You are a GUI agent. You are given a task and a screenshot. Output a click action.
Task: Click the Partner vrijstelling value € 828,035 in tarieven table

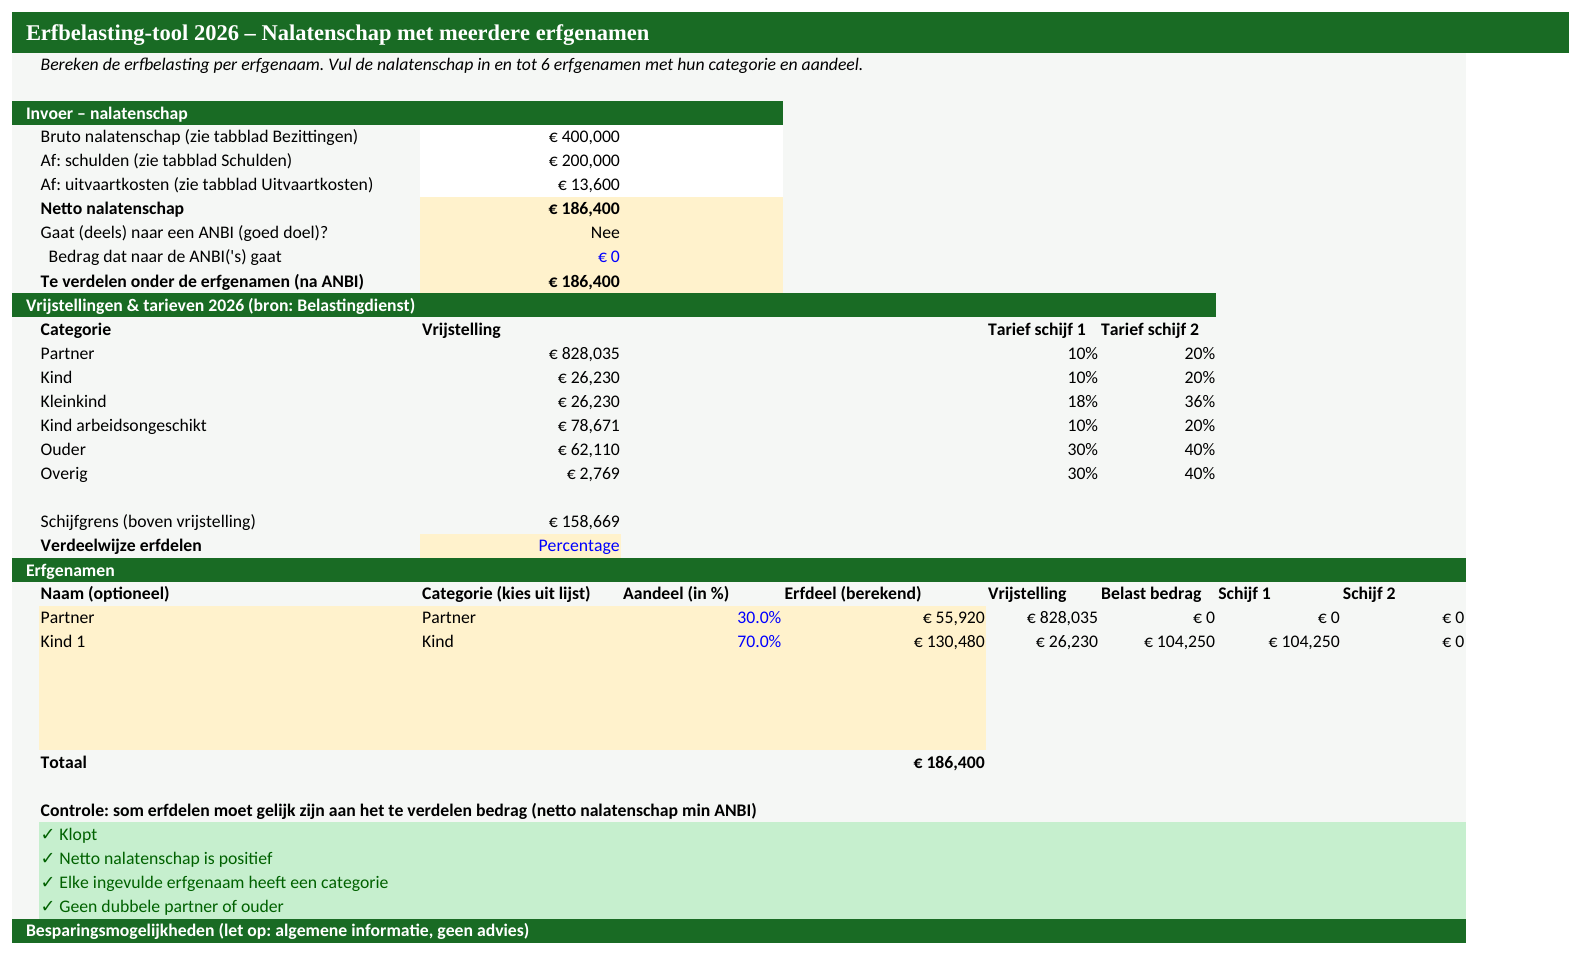pyautogui.click(x=584, y=354)
